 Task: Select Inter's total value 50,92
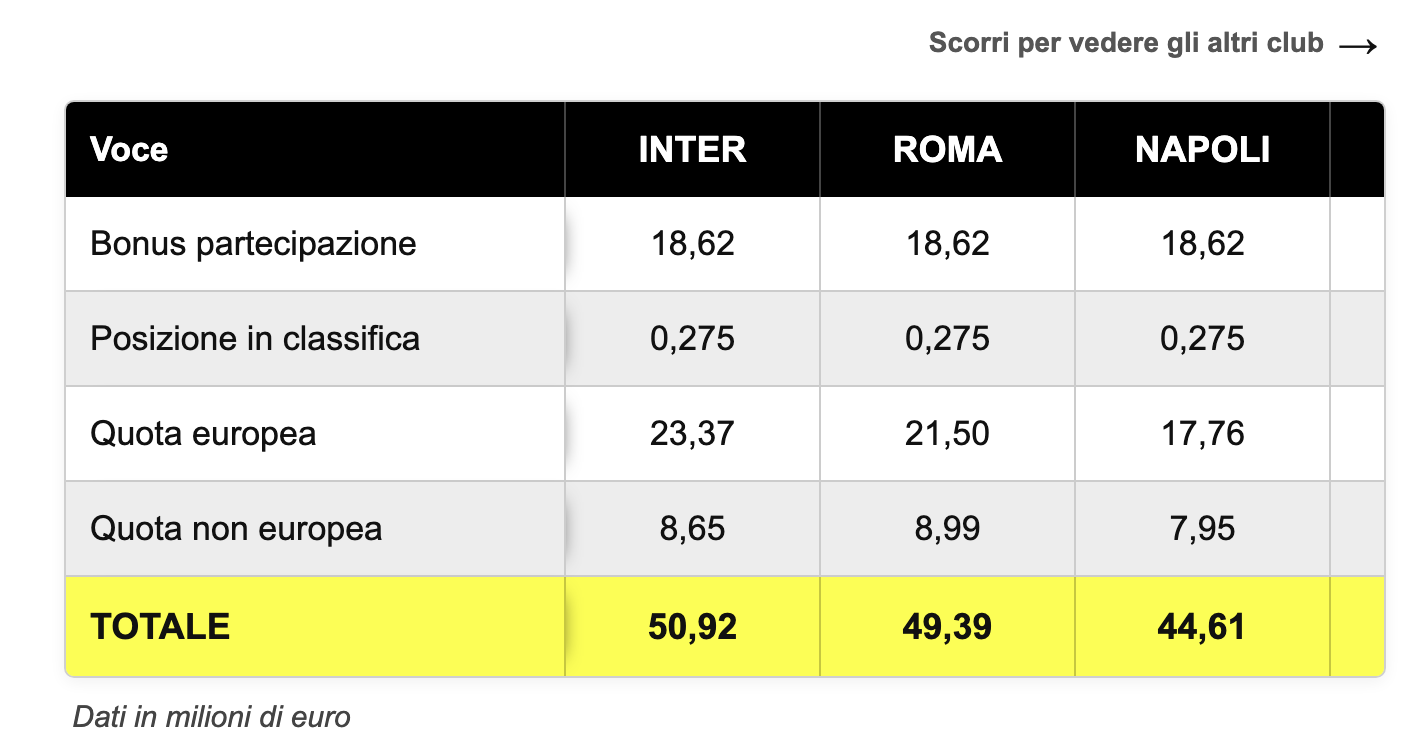(x=692, y=627)
